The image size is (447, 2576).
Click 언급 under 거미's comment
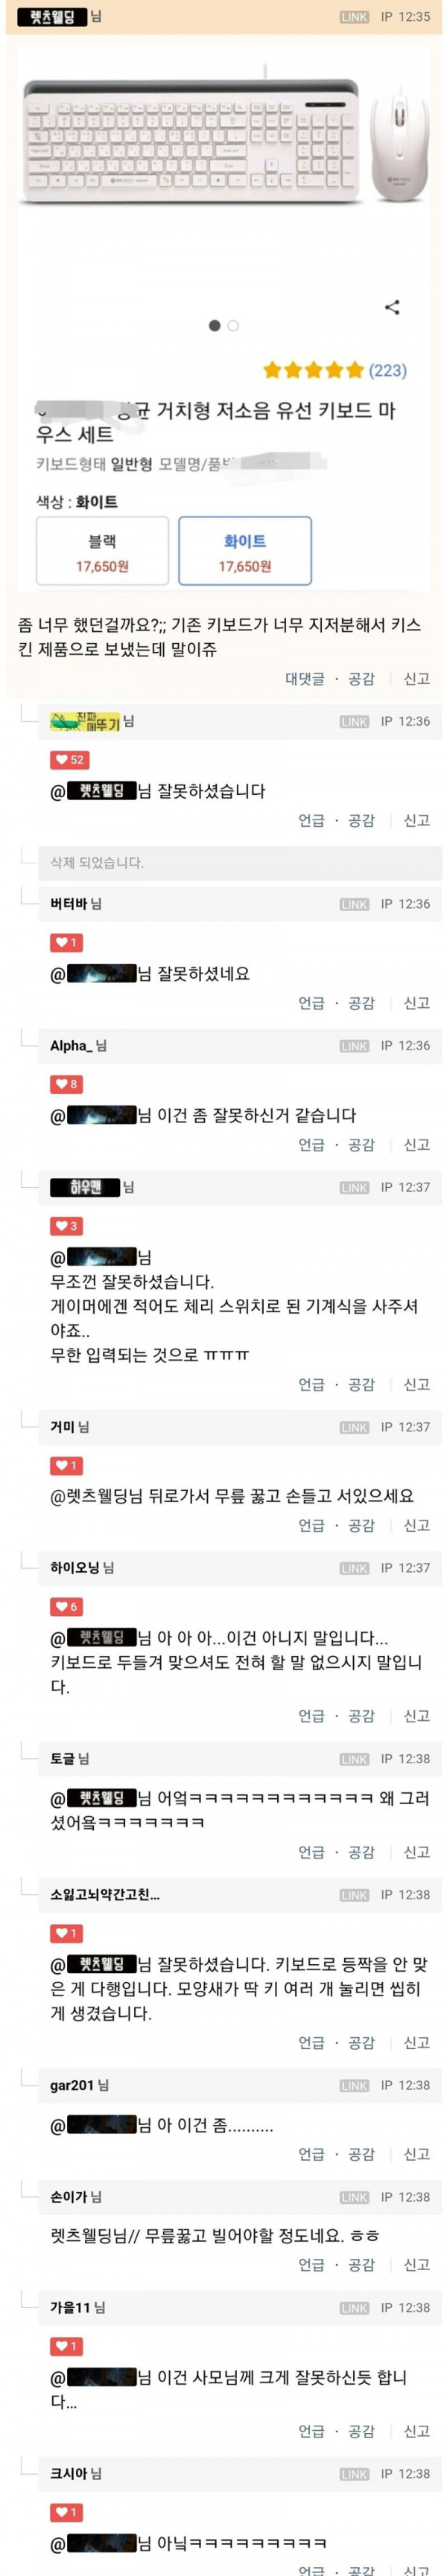[312, 1526]
